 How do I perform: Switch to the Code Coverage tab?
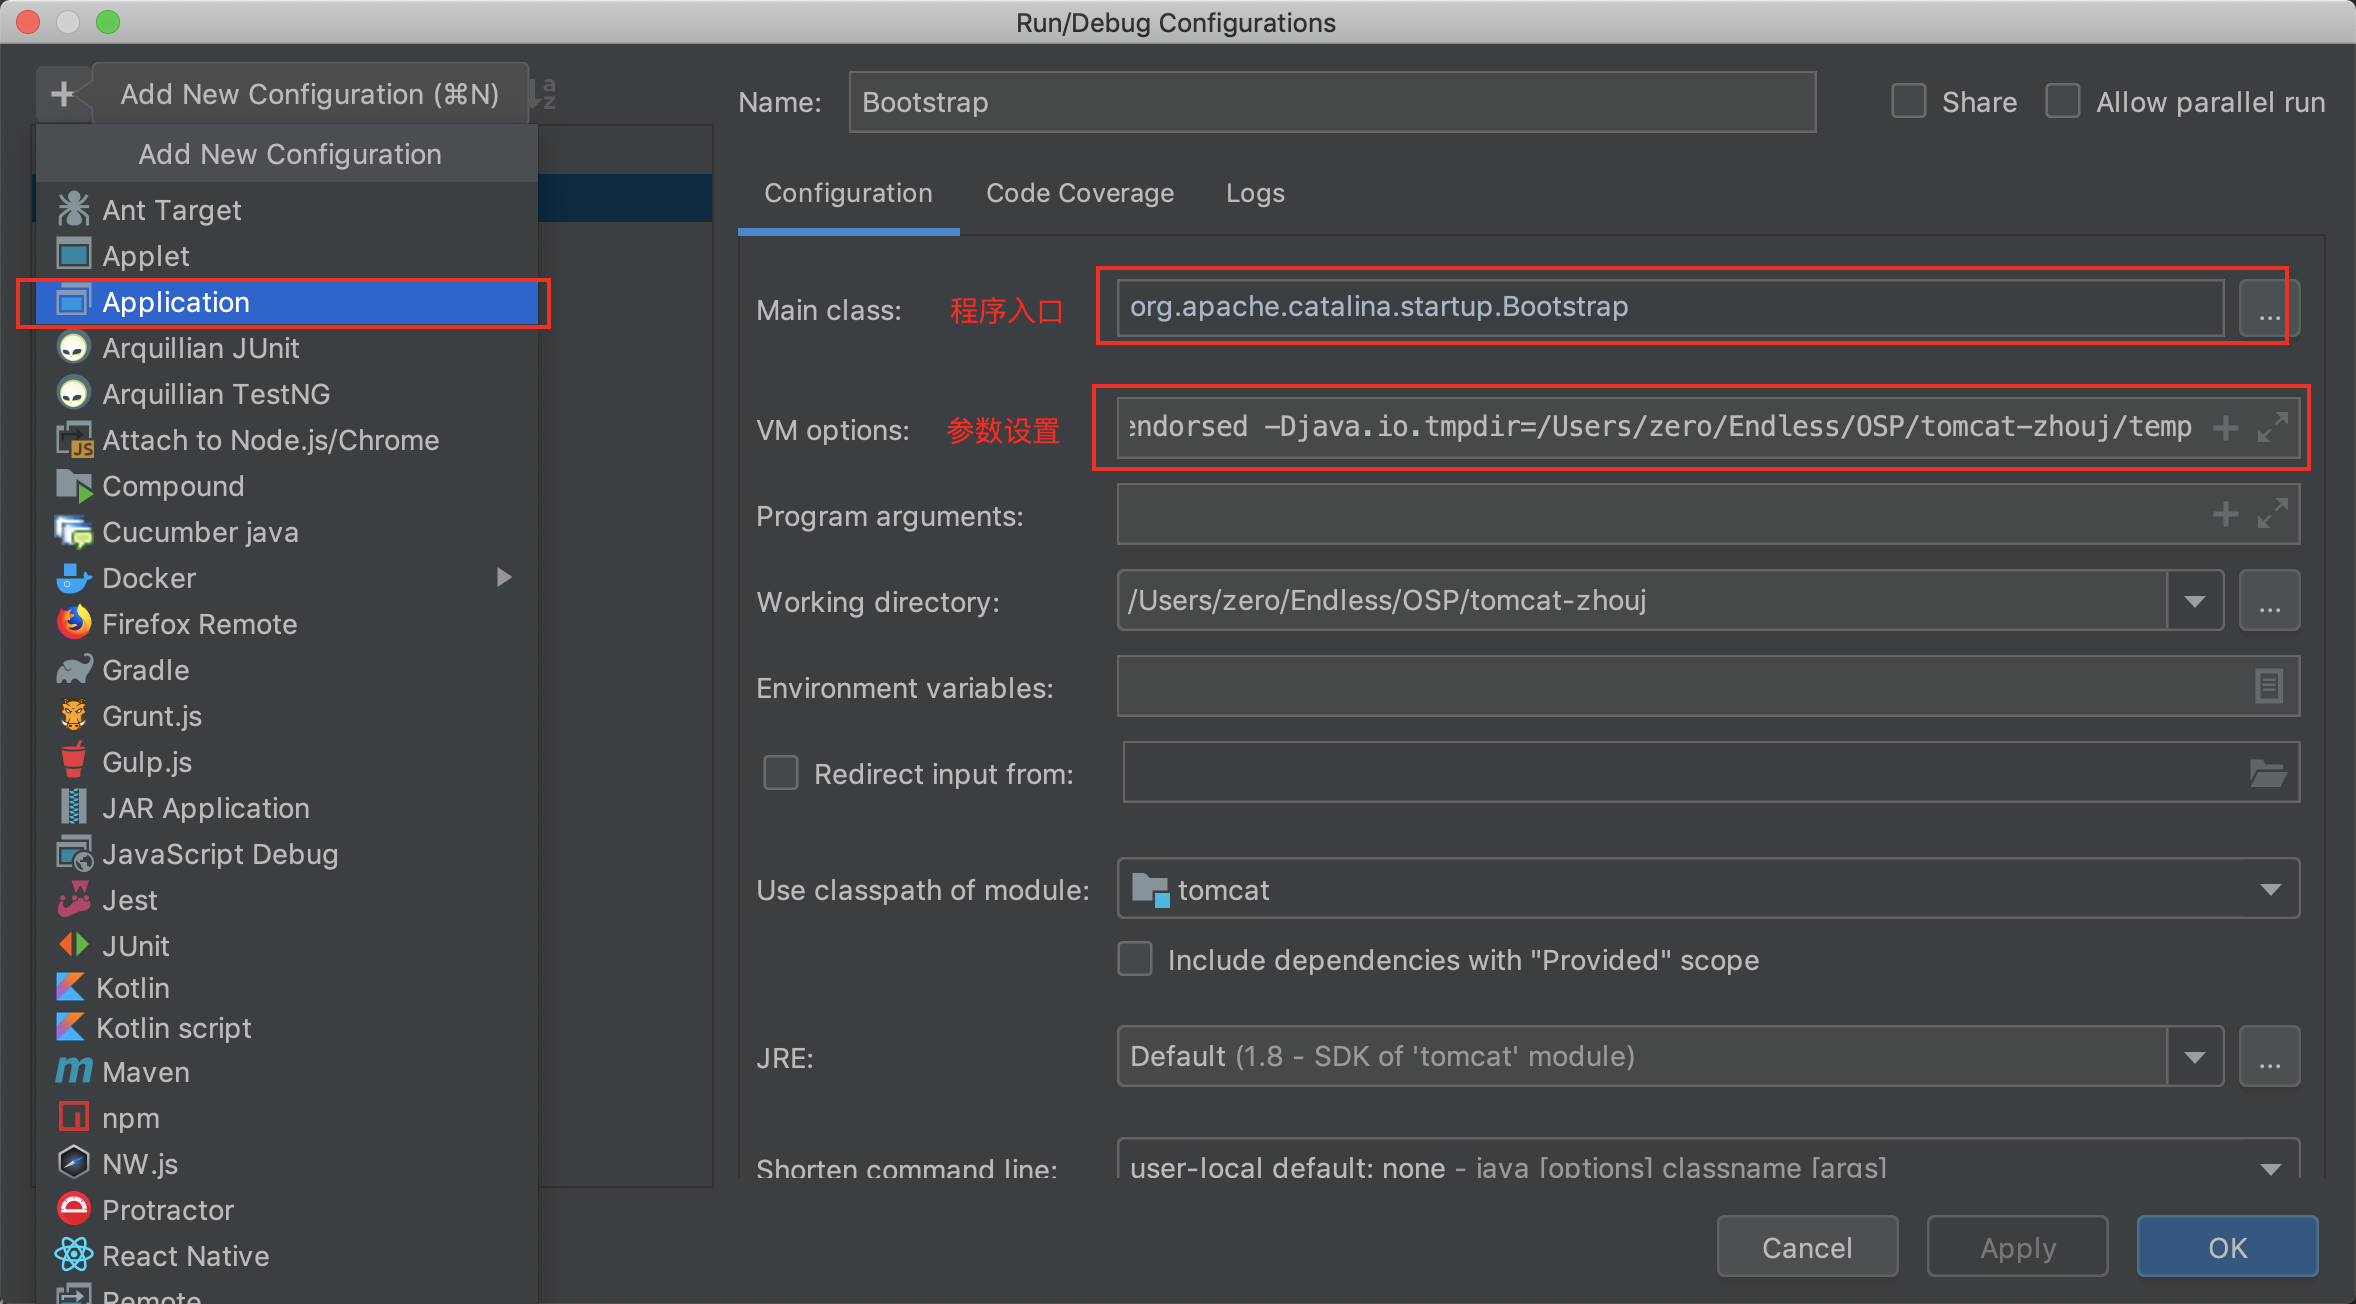tap(1079, 193)
